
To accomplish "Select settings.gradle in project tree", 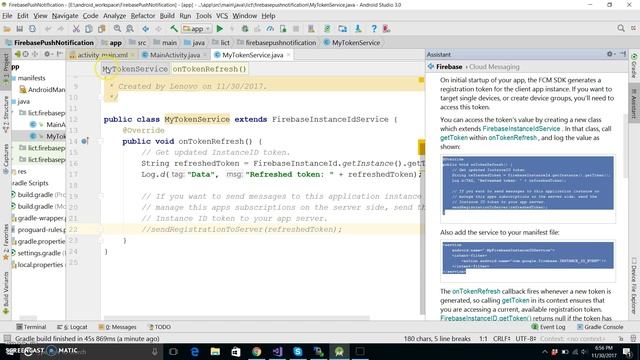I will click(38, 253).
